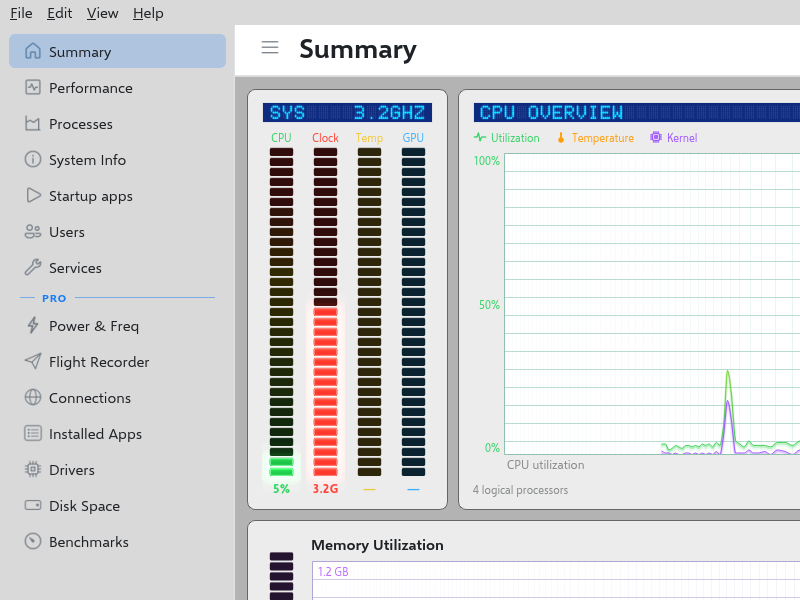This screenshot has width=800, height=600.
Task: Open the Processes page label
Action: click(x=81, y=124)
